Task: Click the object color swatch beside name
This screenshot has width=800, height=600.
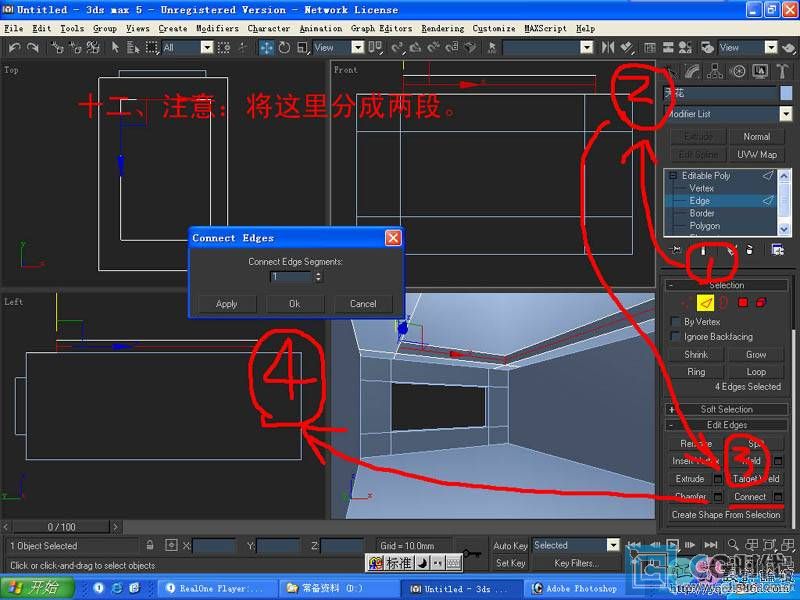Action: pos(786,93)
